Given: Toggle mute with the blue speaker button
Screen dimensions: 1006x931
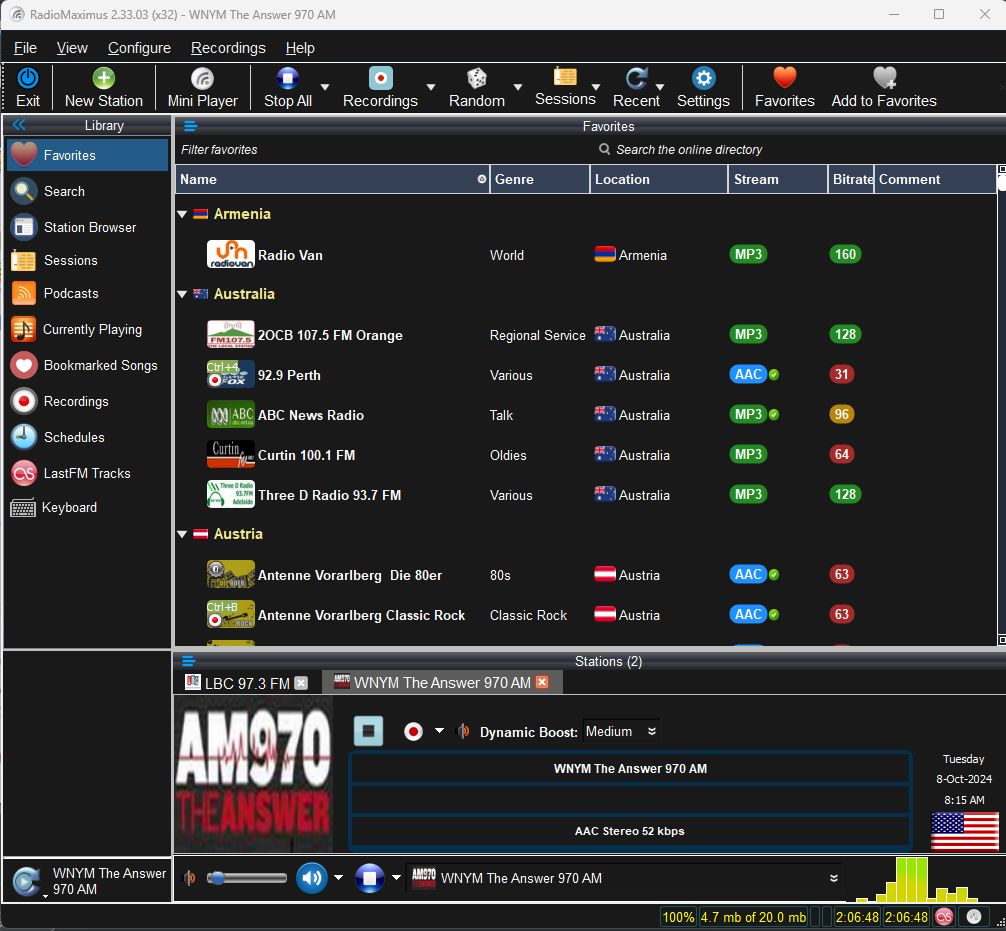Looking at the screenshot, I should [312, 878].
